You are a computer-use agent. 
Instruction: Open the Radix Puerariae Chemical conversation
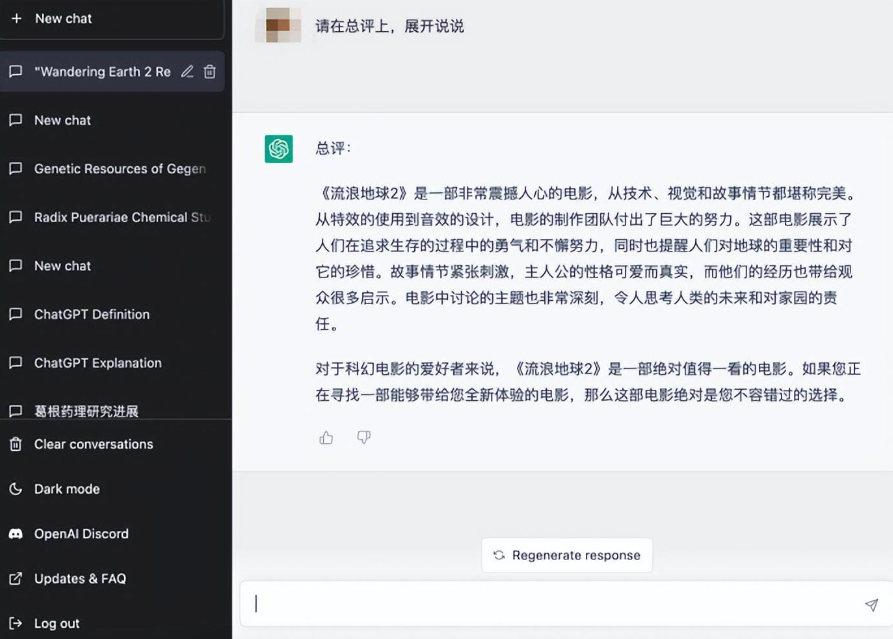(x=122, y=217)
